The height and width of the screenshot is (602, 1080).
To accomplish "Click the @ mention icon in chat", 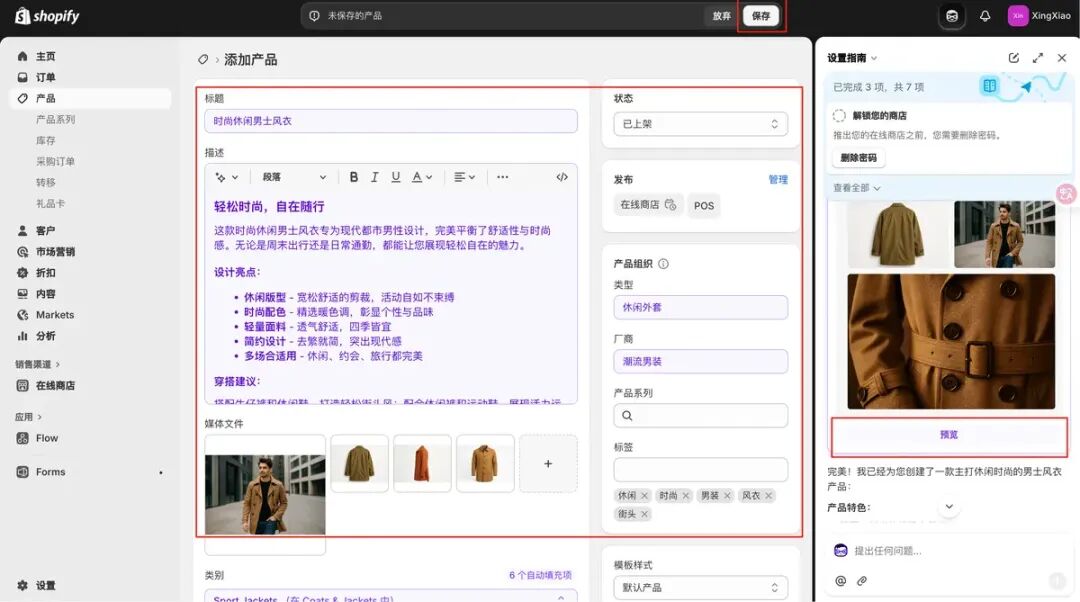I will 841,581.
